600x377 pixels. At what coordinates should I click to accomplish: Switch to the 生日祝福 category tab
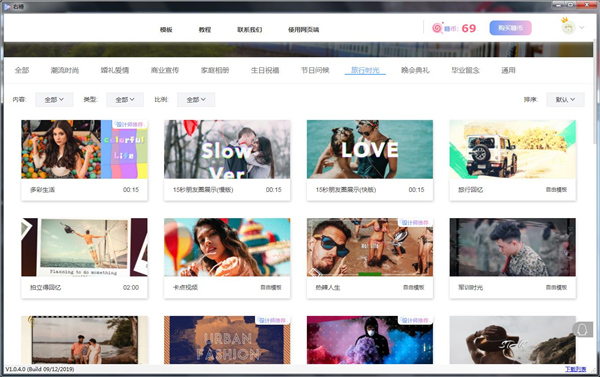pos(265,70)
